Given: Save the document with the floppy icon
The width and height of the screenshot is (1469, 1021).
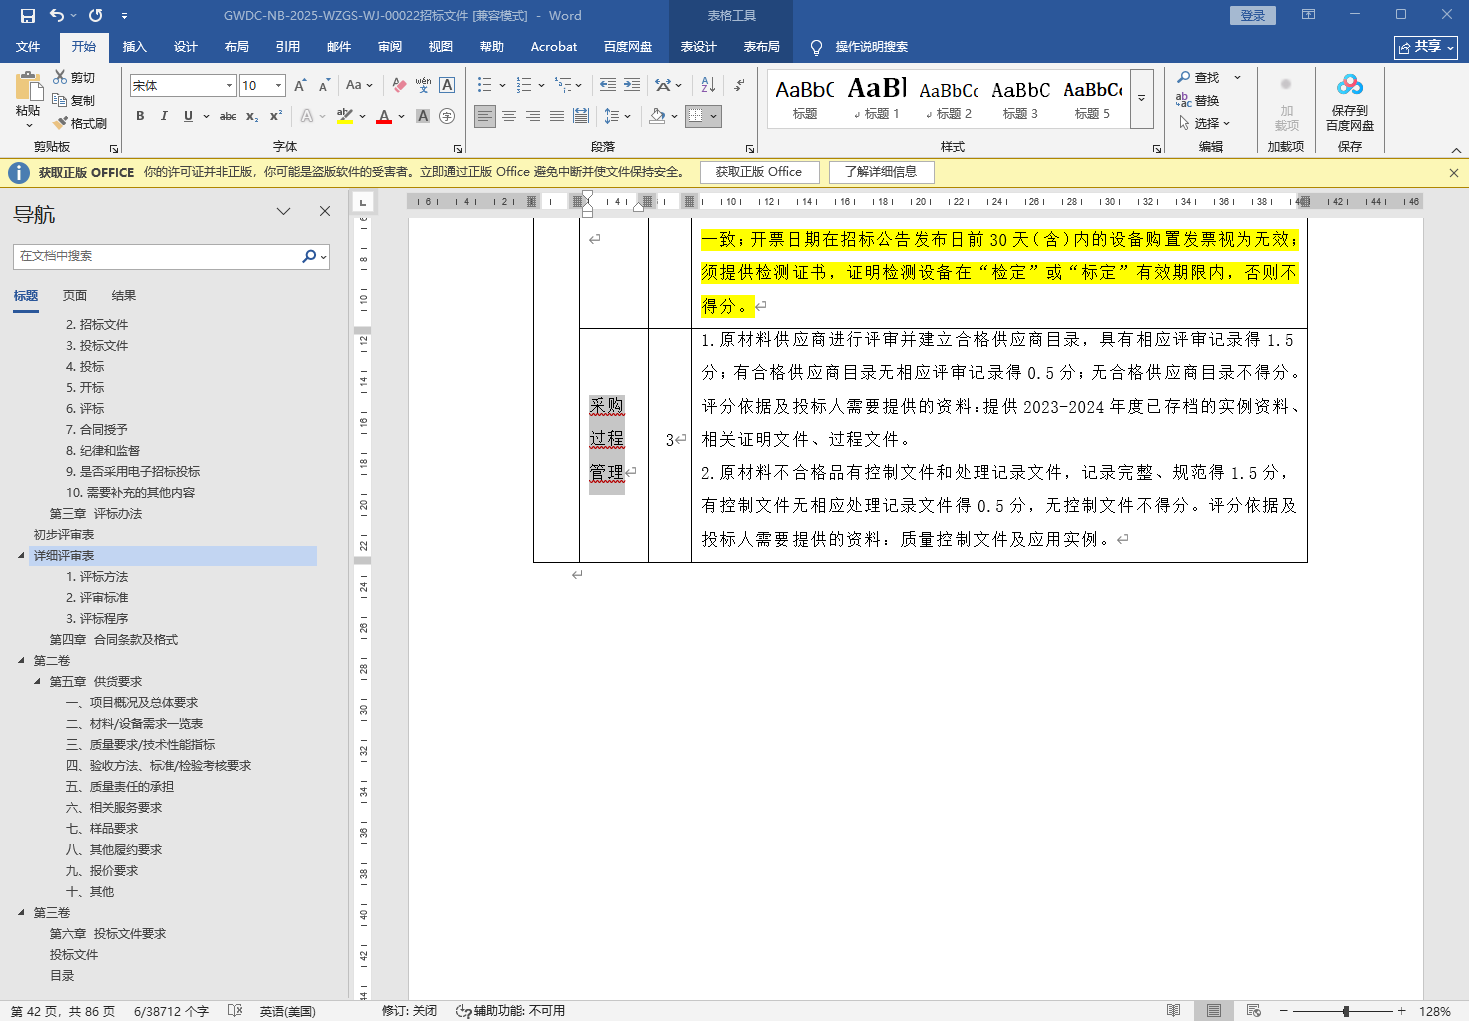Looking at the screenshot, I should tap(27, 15).
